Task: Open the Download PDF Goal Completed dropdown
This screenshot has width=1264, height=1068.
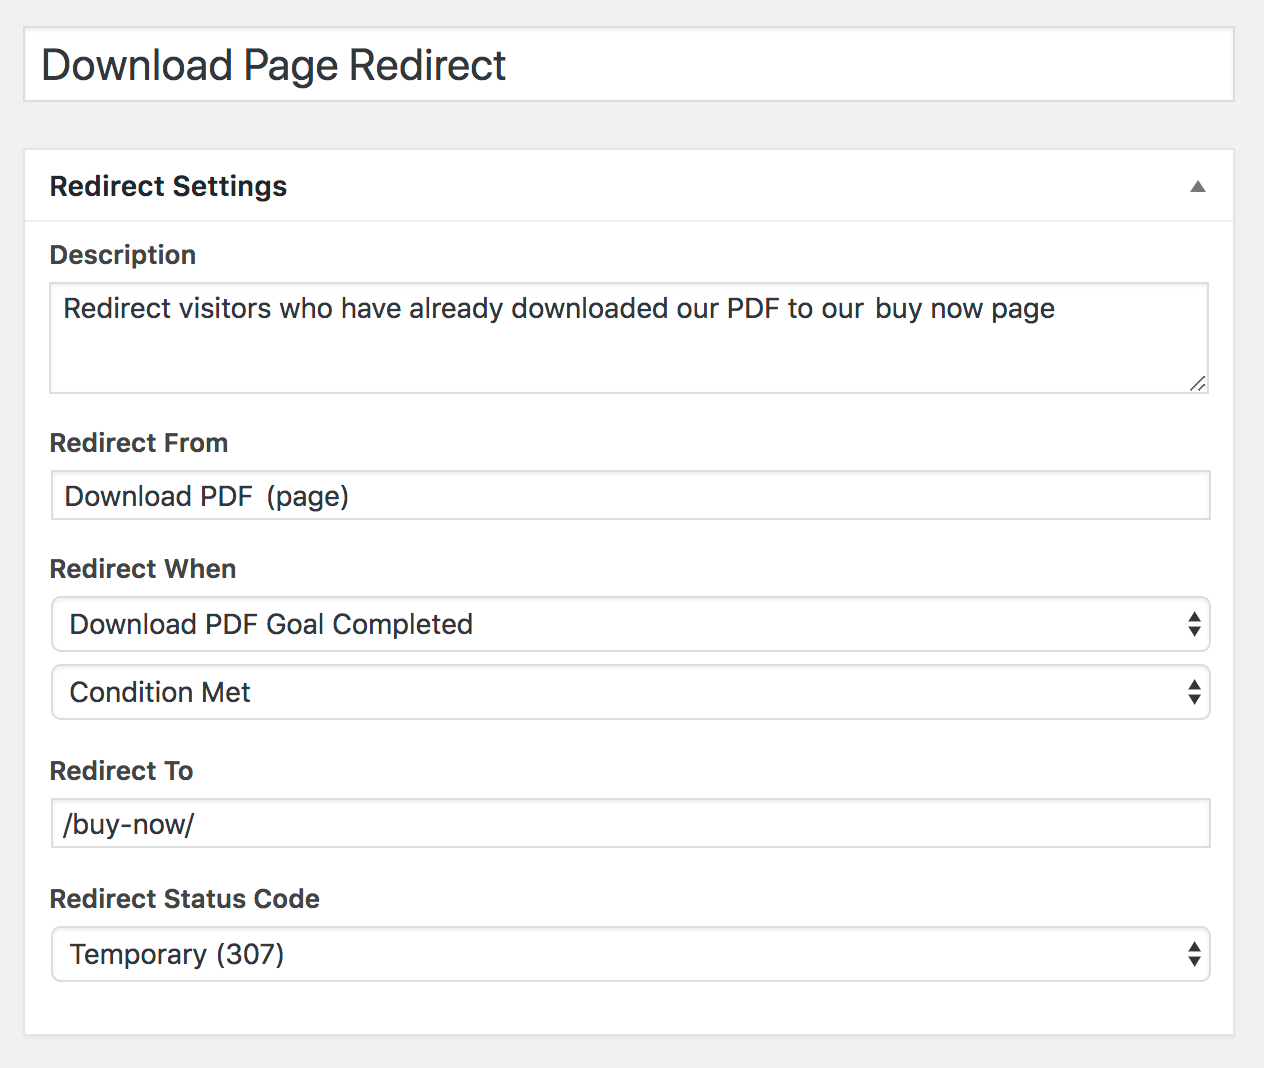Action: pos(630,624)
